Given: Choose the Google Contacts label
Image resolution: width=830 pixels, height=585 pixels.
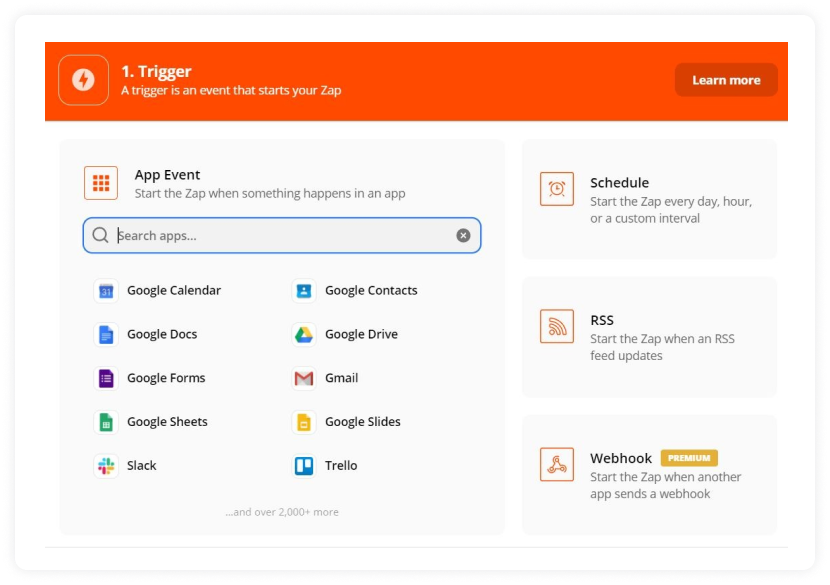Looking at the screenshot, I should point(371,290).
